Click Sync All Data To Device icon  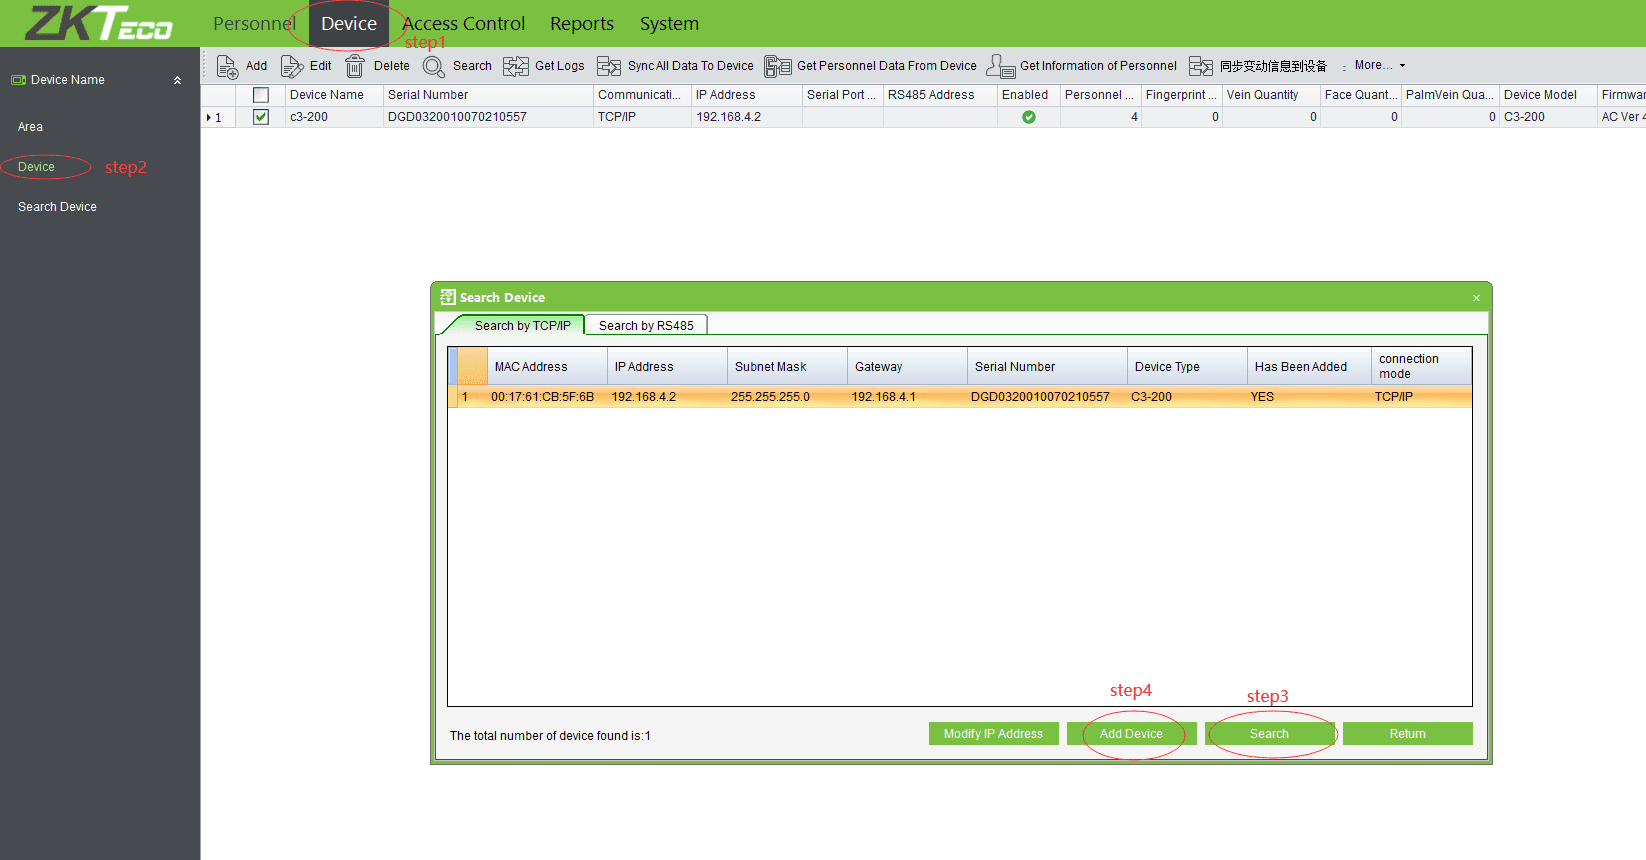point(609,66)
